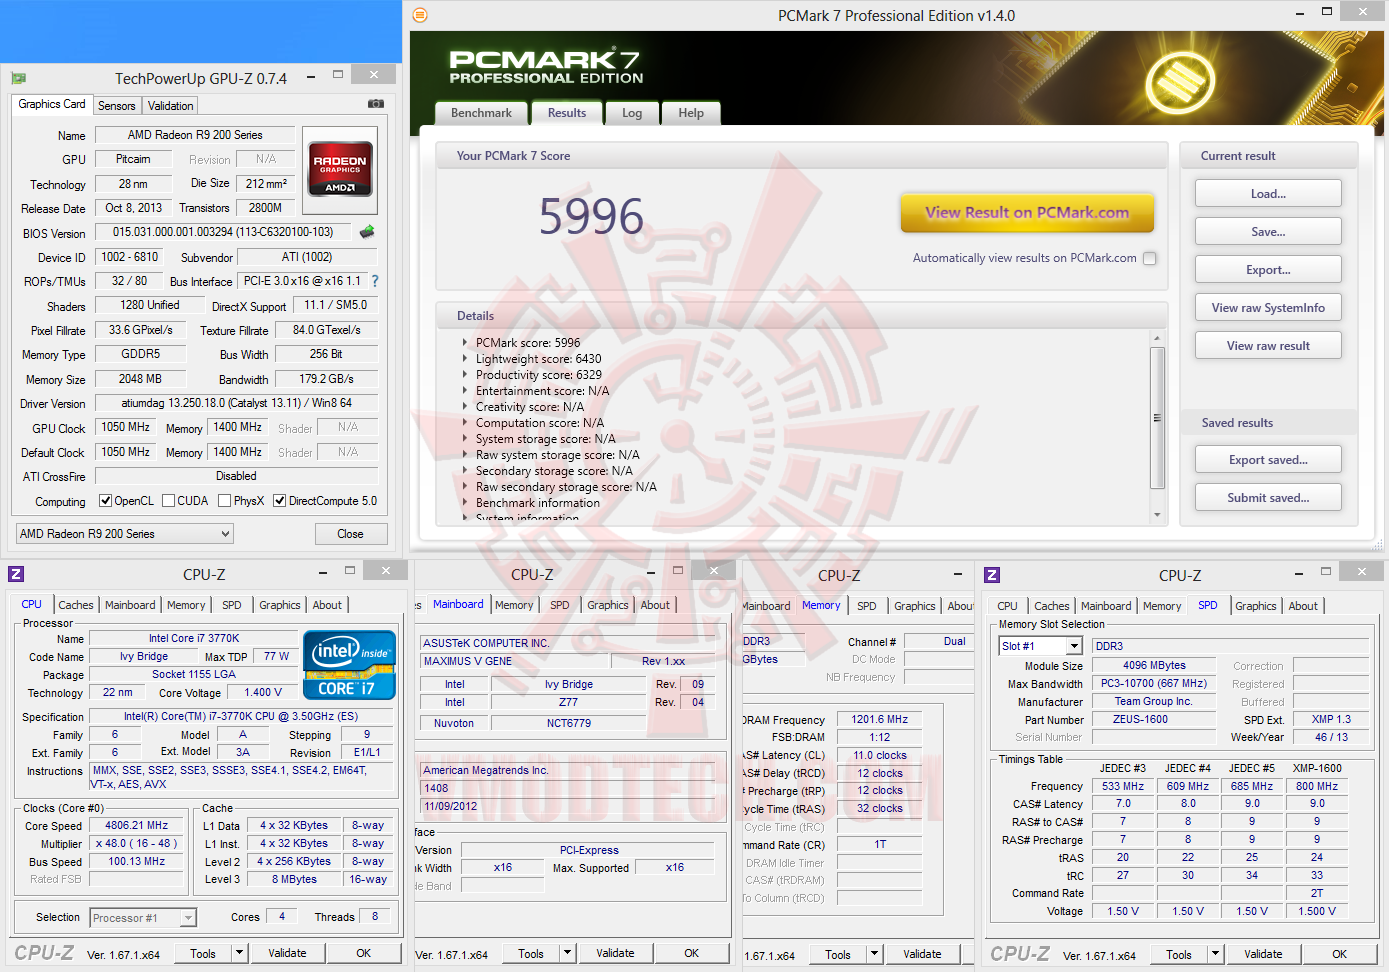Open the About tab in the CPU-Z SPD window

(x=1303, y=606)
